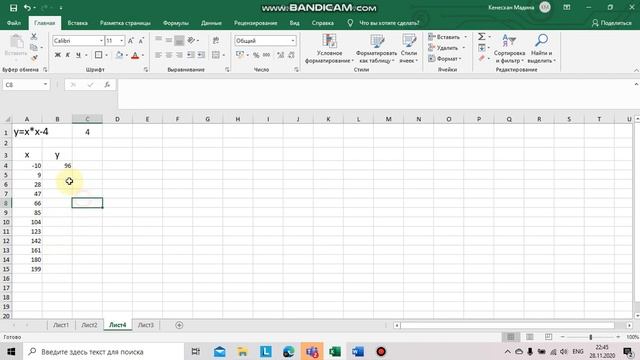Click the accounting currency format icon
Image resolution: width=640 pixels, height=360 pixels.
[240, 55]
